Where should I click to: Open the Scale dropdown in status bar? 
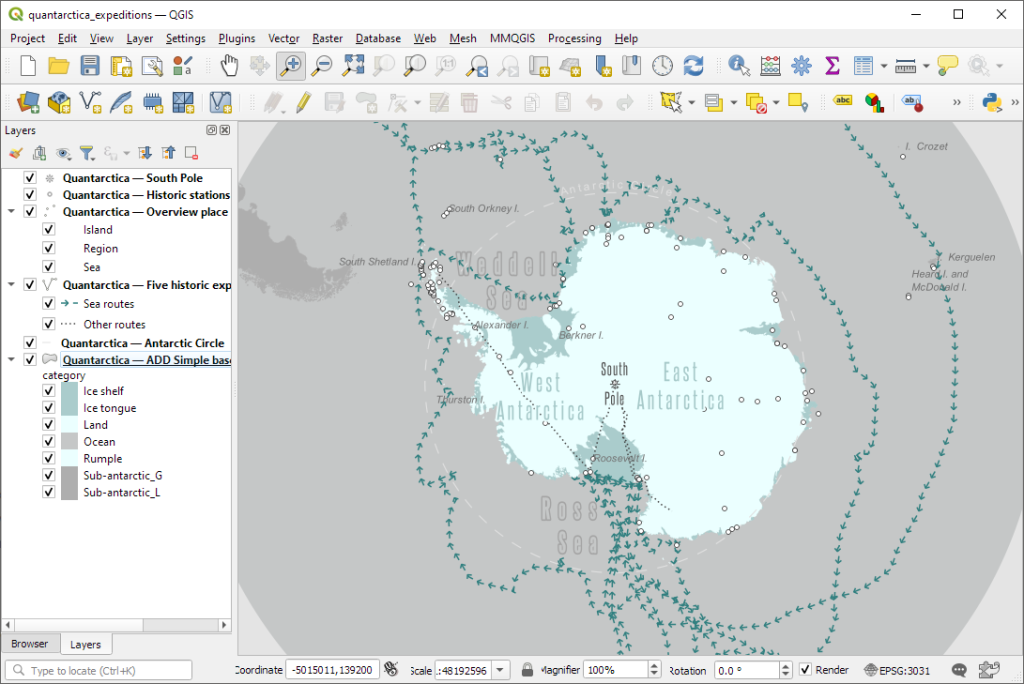(500, 670)
